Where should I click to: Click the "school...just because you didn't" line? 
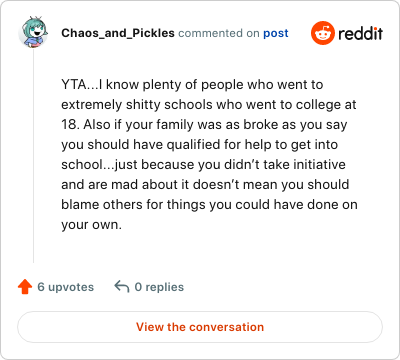pos(203,165)
